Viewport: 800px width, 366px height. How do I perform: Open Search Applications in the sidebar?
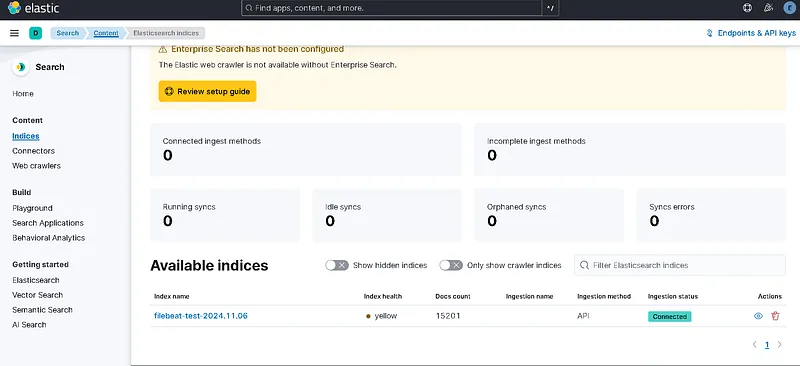point(48,223)
